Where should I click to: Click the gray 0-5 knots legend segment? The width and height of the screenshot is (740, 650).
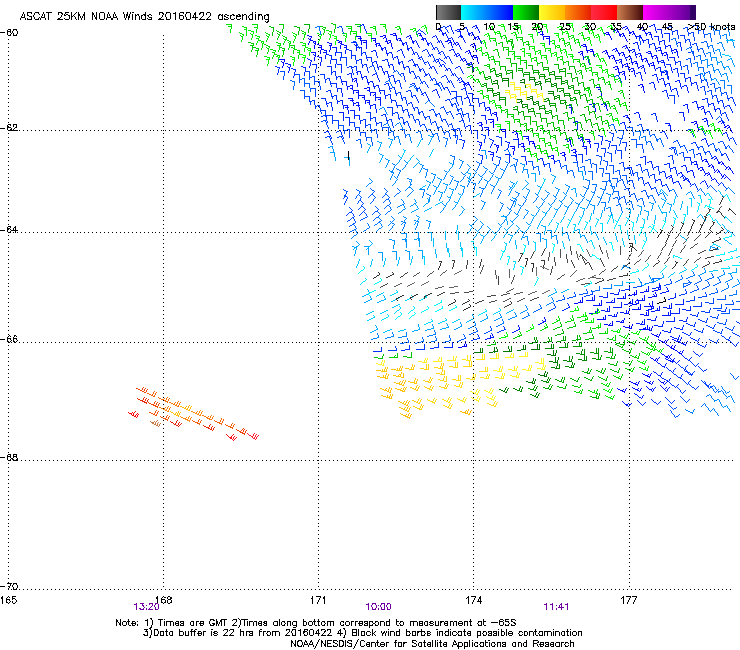coord(448,12)
